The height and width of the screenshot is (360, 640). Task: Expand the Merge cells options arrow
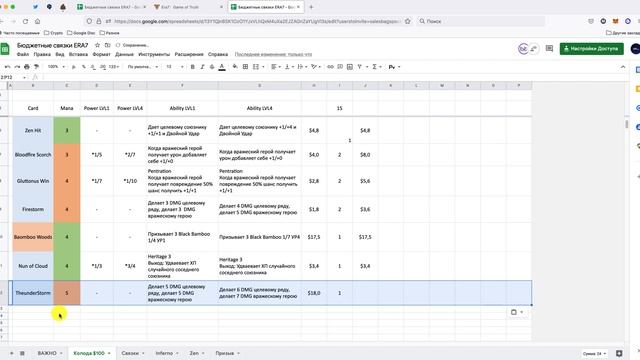pyautogui.click(x=263, y=67)
